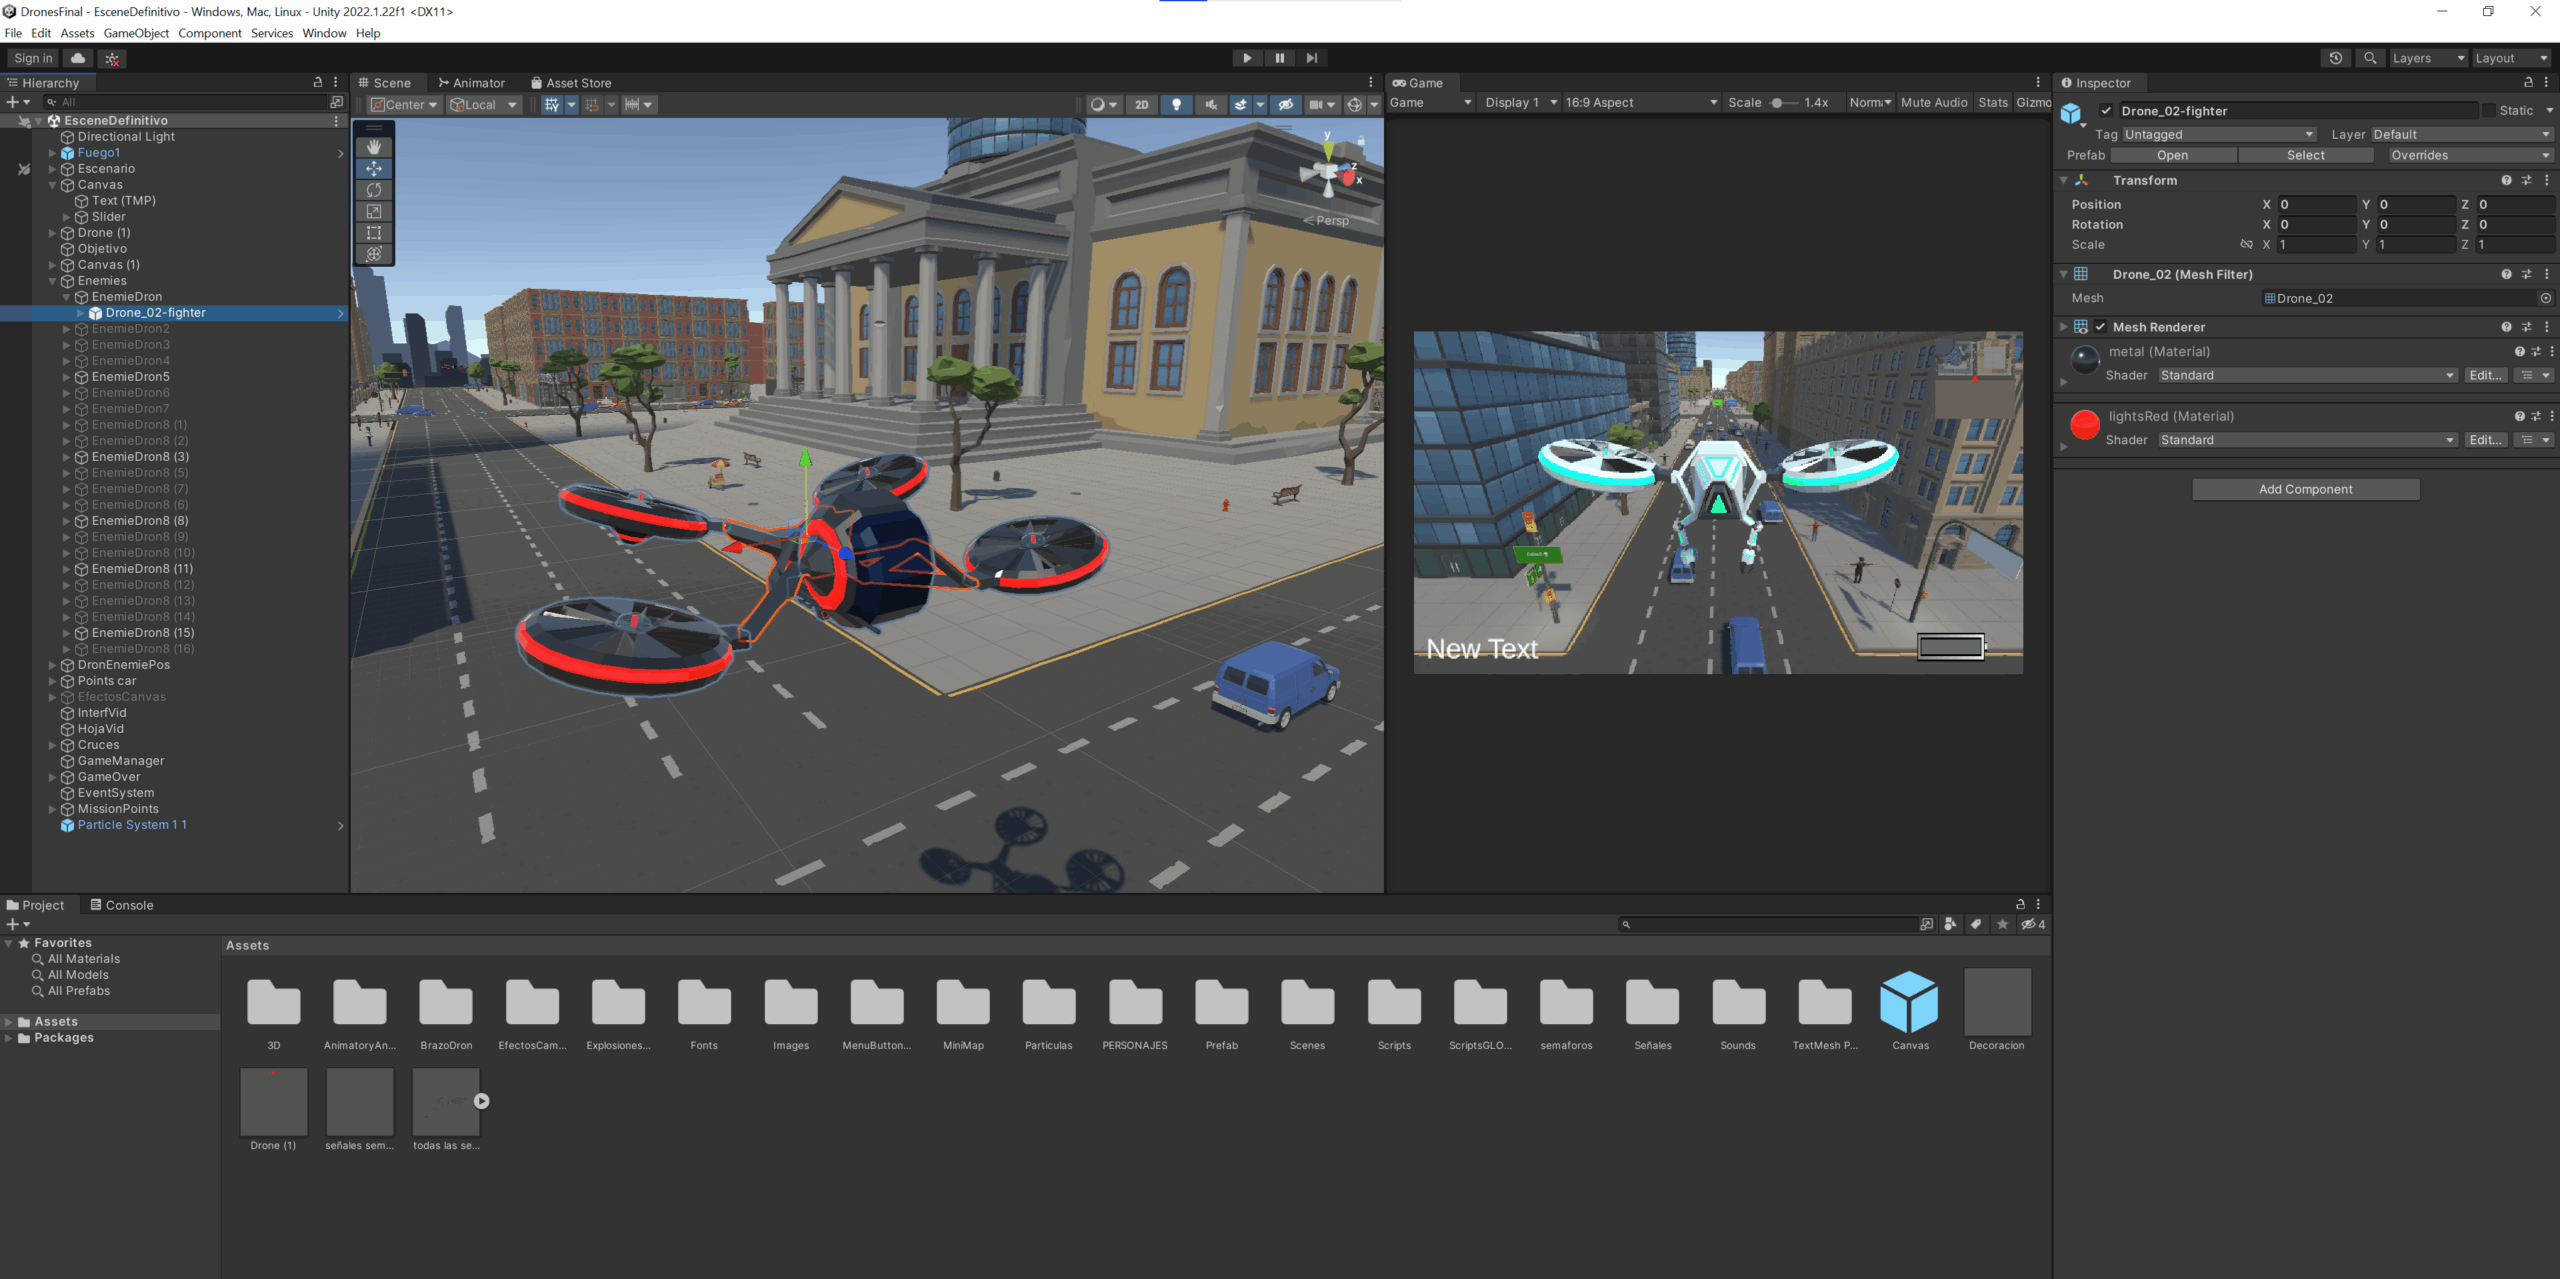Switch to the Asset Store tab
The image size is (2560, 1279).
coord(571,82)
